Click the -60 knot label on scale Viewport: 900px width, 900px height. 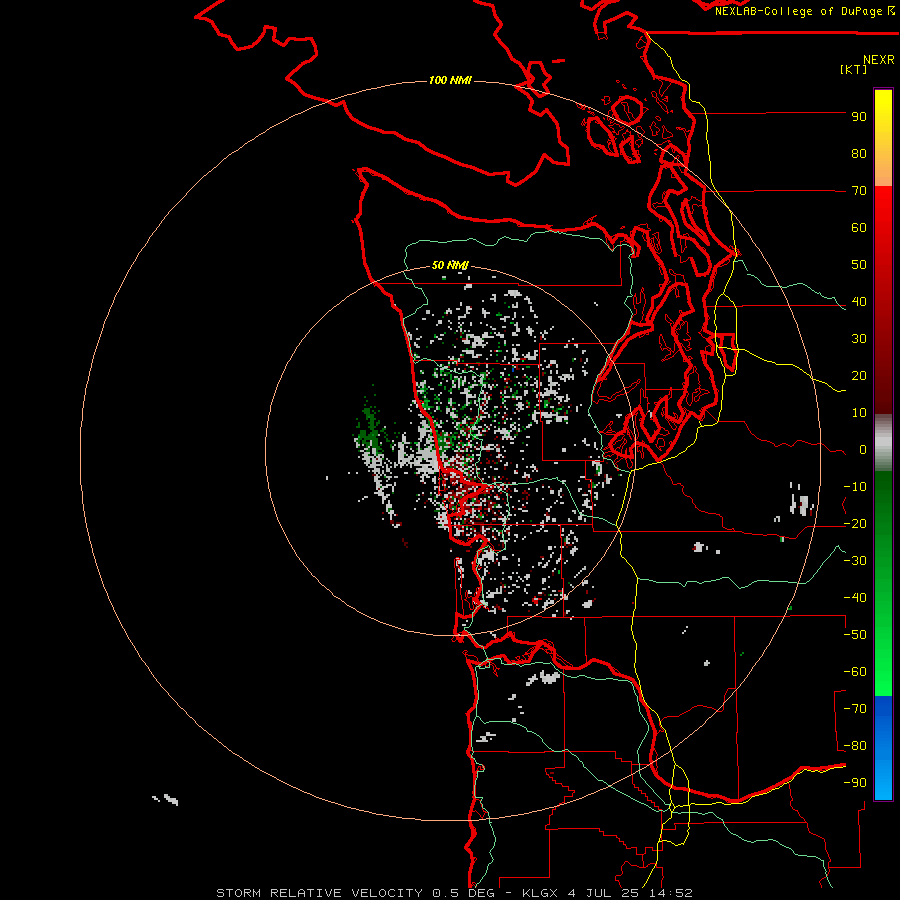tap(855, 672)
